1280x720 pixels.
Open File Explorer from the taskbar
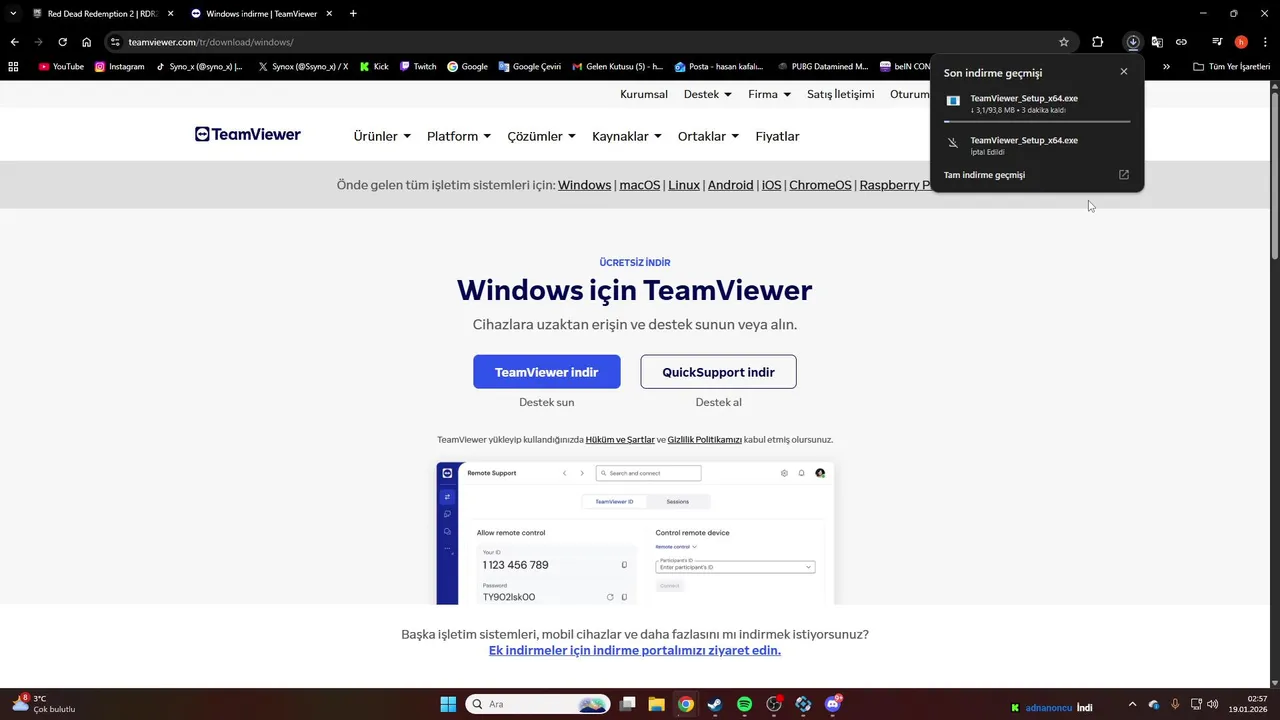pyautogui.click(x=656, y=704)
